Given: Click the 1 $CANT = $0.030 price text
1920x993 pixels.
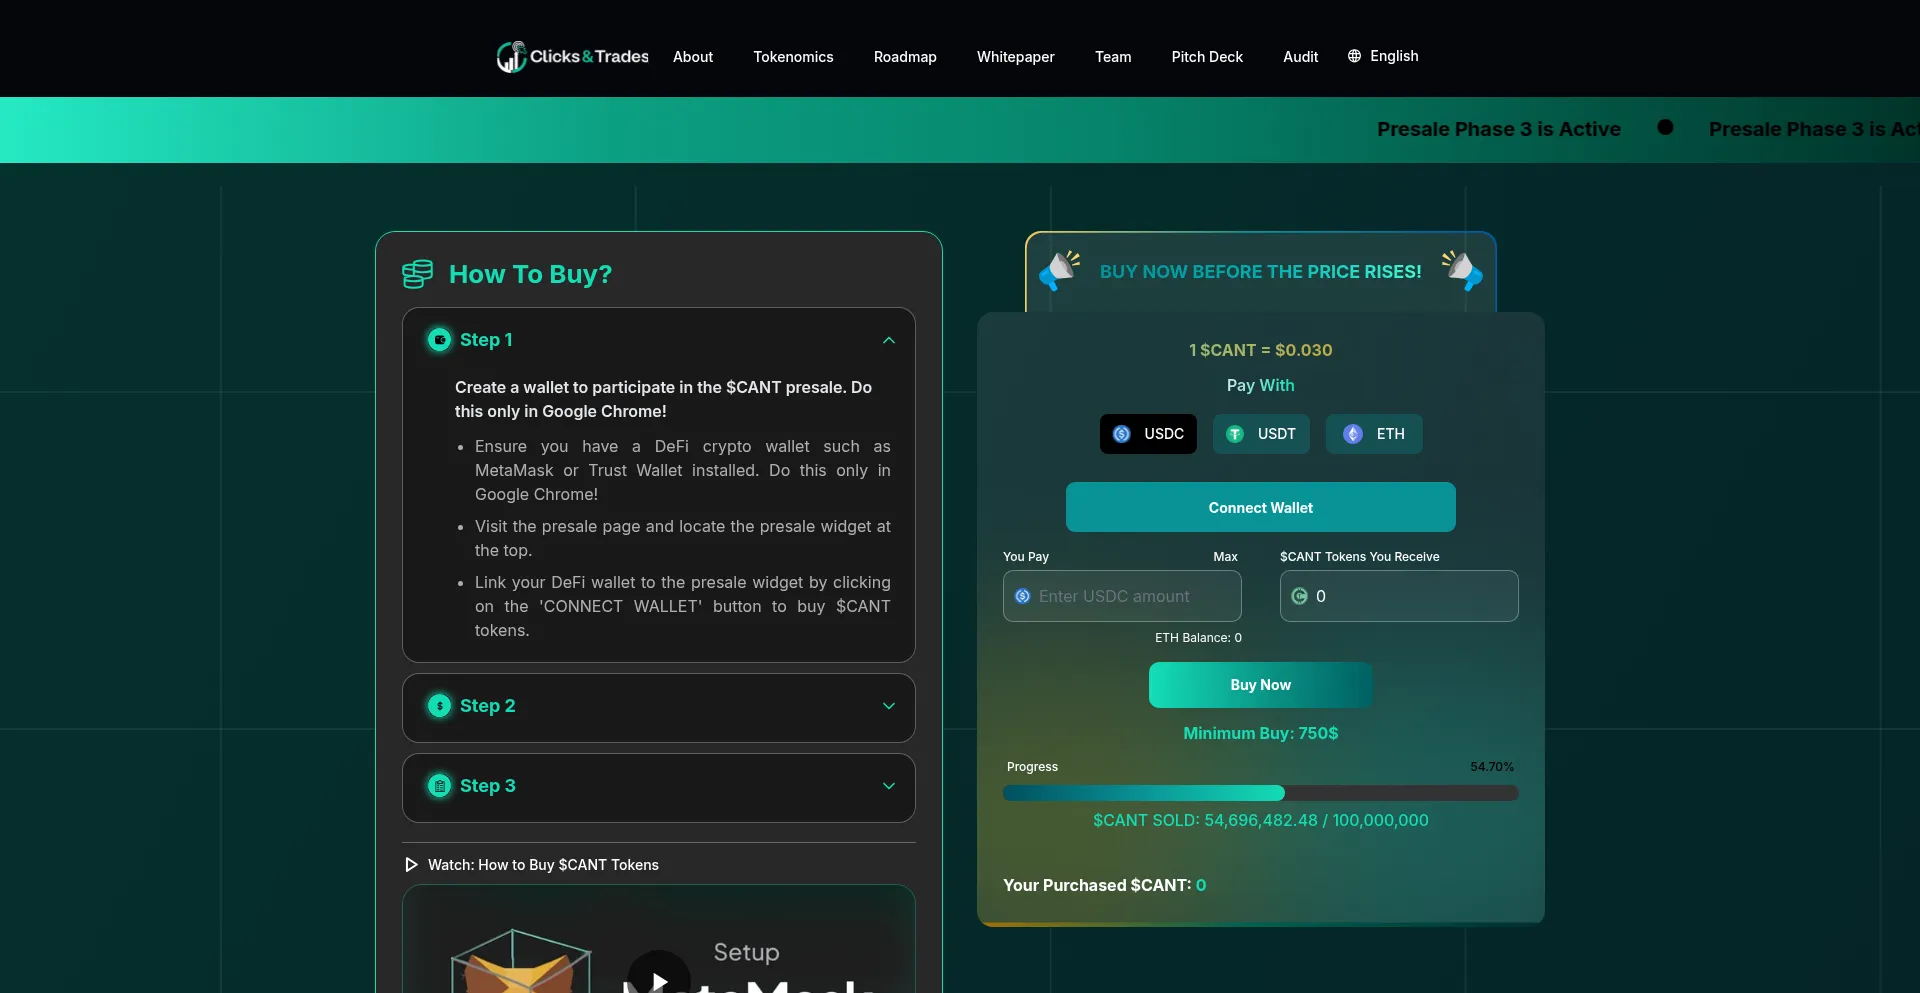Looking at the screenshot, I should pos(1260,350).
